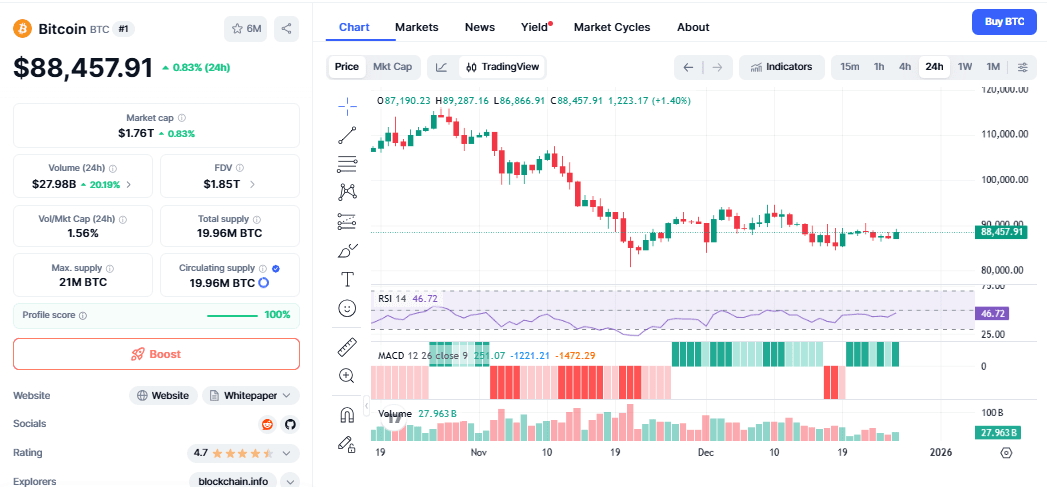Open GitHub social link icon

click(x=290, y=424)
